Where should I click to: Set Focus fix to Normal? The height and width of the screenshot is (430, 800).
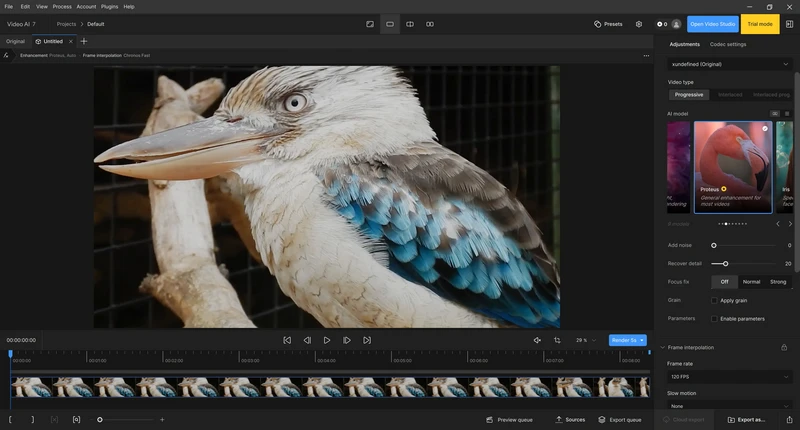click(x=751, y=282)
